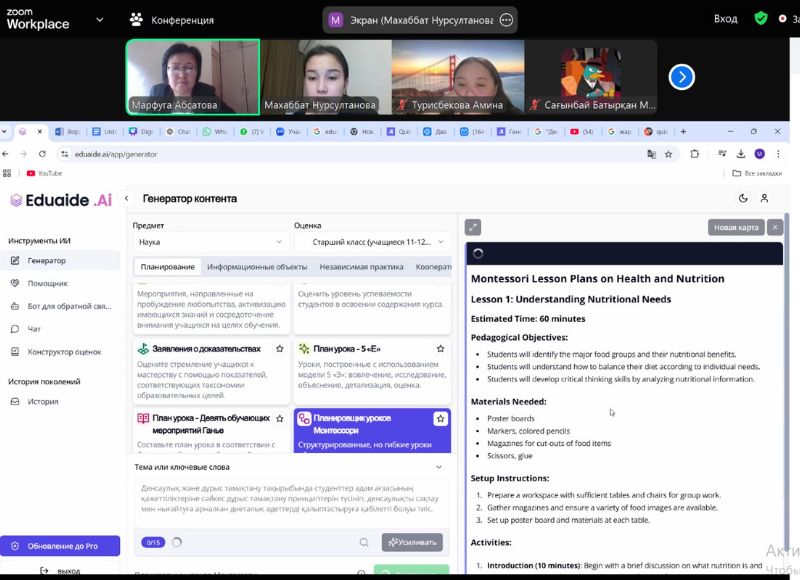Click the next arrow on Zoom participant strip

(681, 77)
